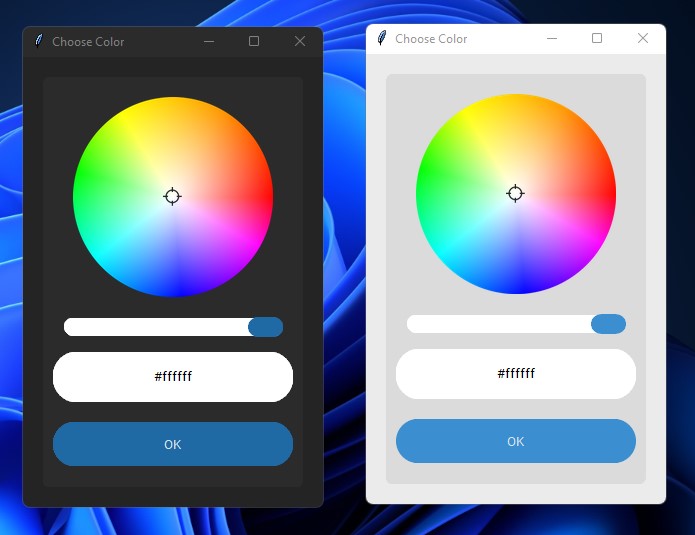
Task: Click the feather icon in light window title bar
Action: coord(381,38)
